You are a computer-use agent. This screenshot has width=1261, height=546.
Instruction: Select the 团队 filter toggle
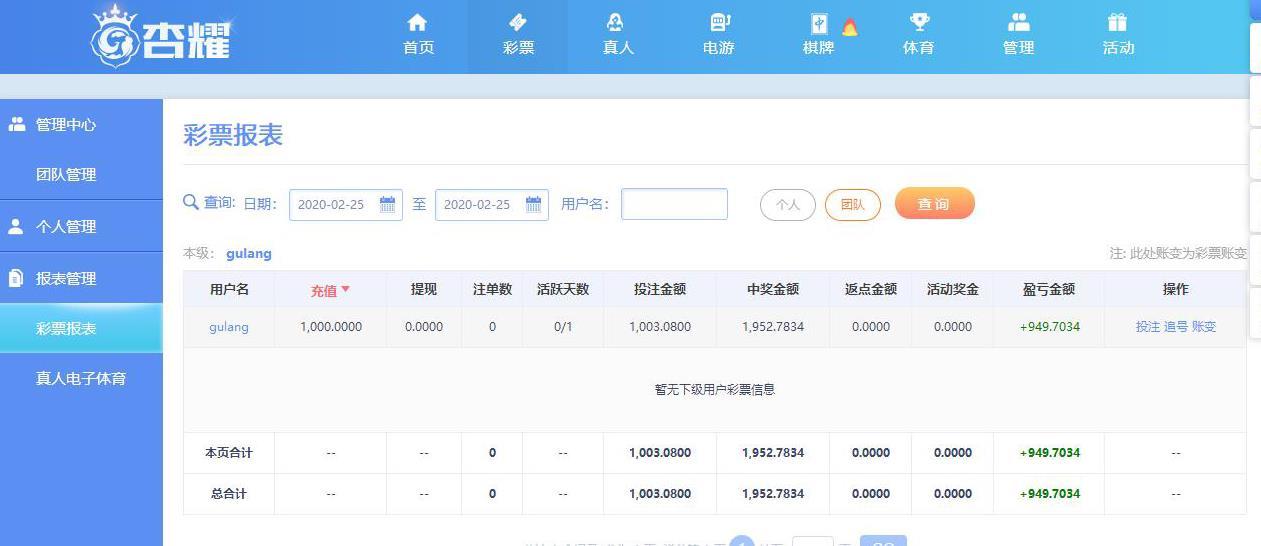click(852, 204)
